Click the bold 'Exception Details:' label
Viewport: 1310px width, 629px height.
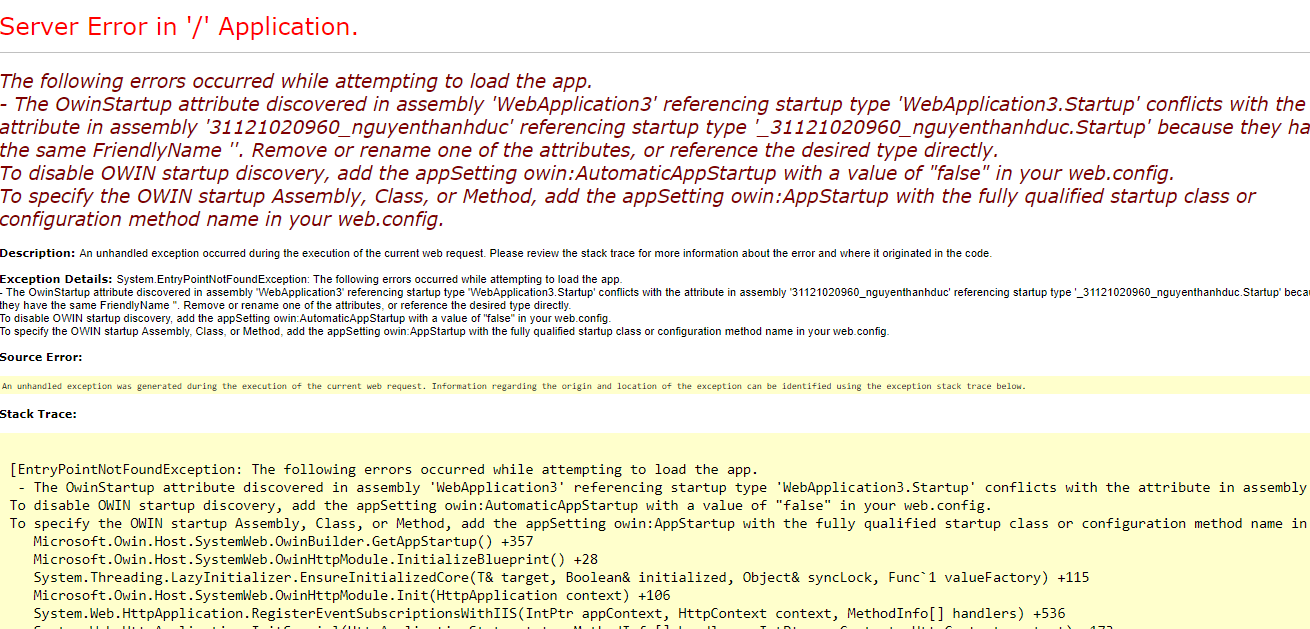click(56, 279)
